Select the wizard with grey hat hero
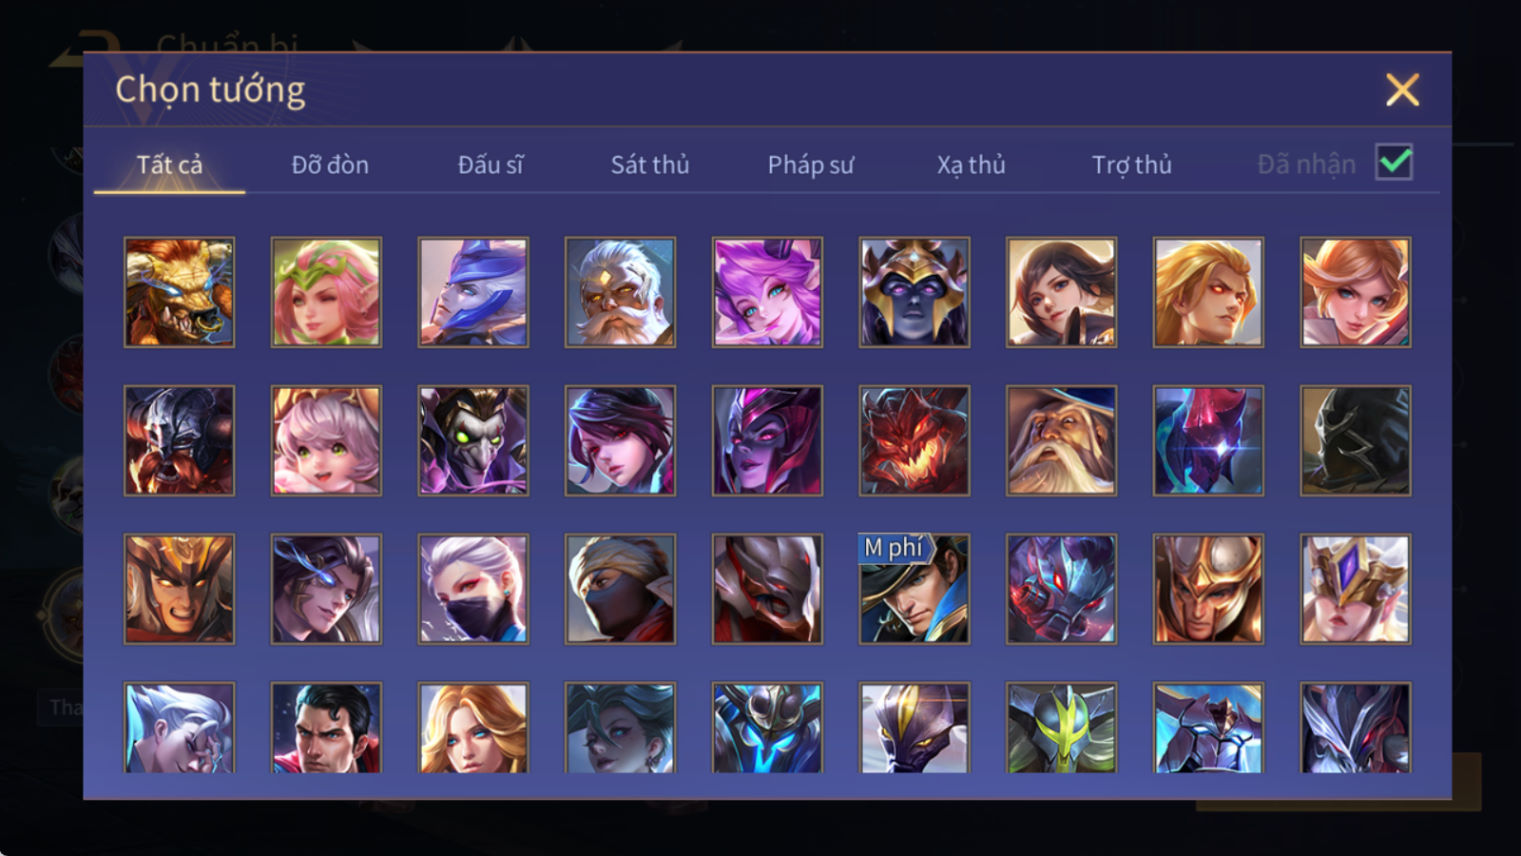 click(x=1061, y=441)
